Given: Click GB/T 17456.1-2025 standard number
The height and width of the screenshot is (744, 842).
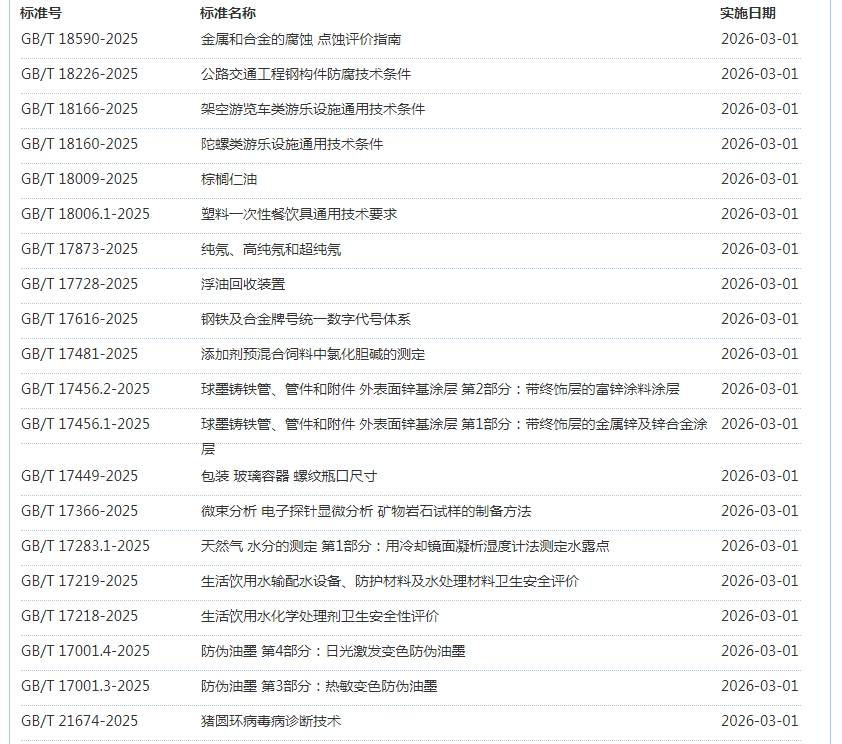Looking at the screenshot, I should click(85, 424).
